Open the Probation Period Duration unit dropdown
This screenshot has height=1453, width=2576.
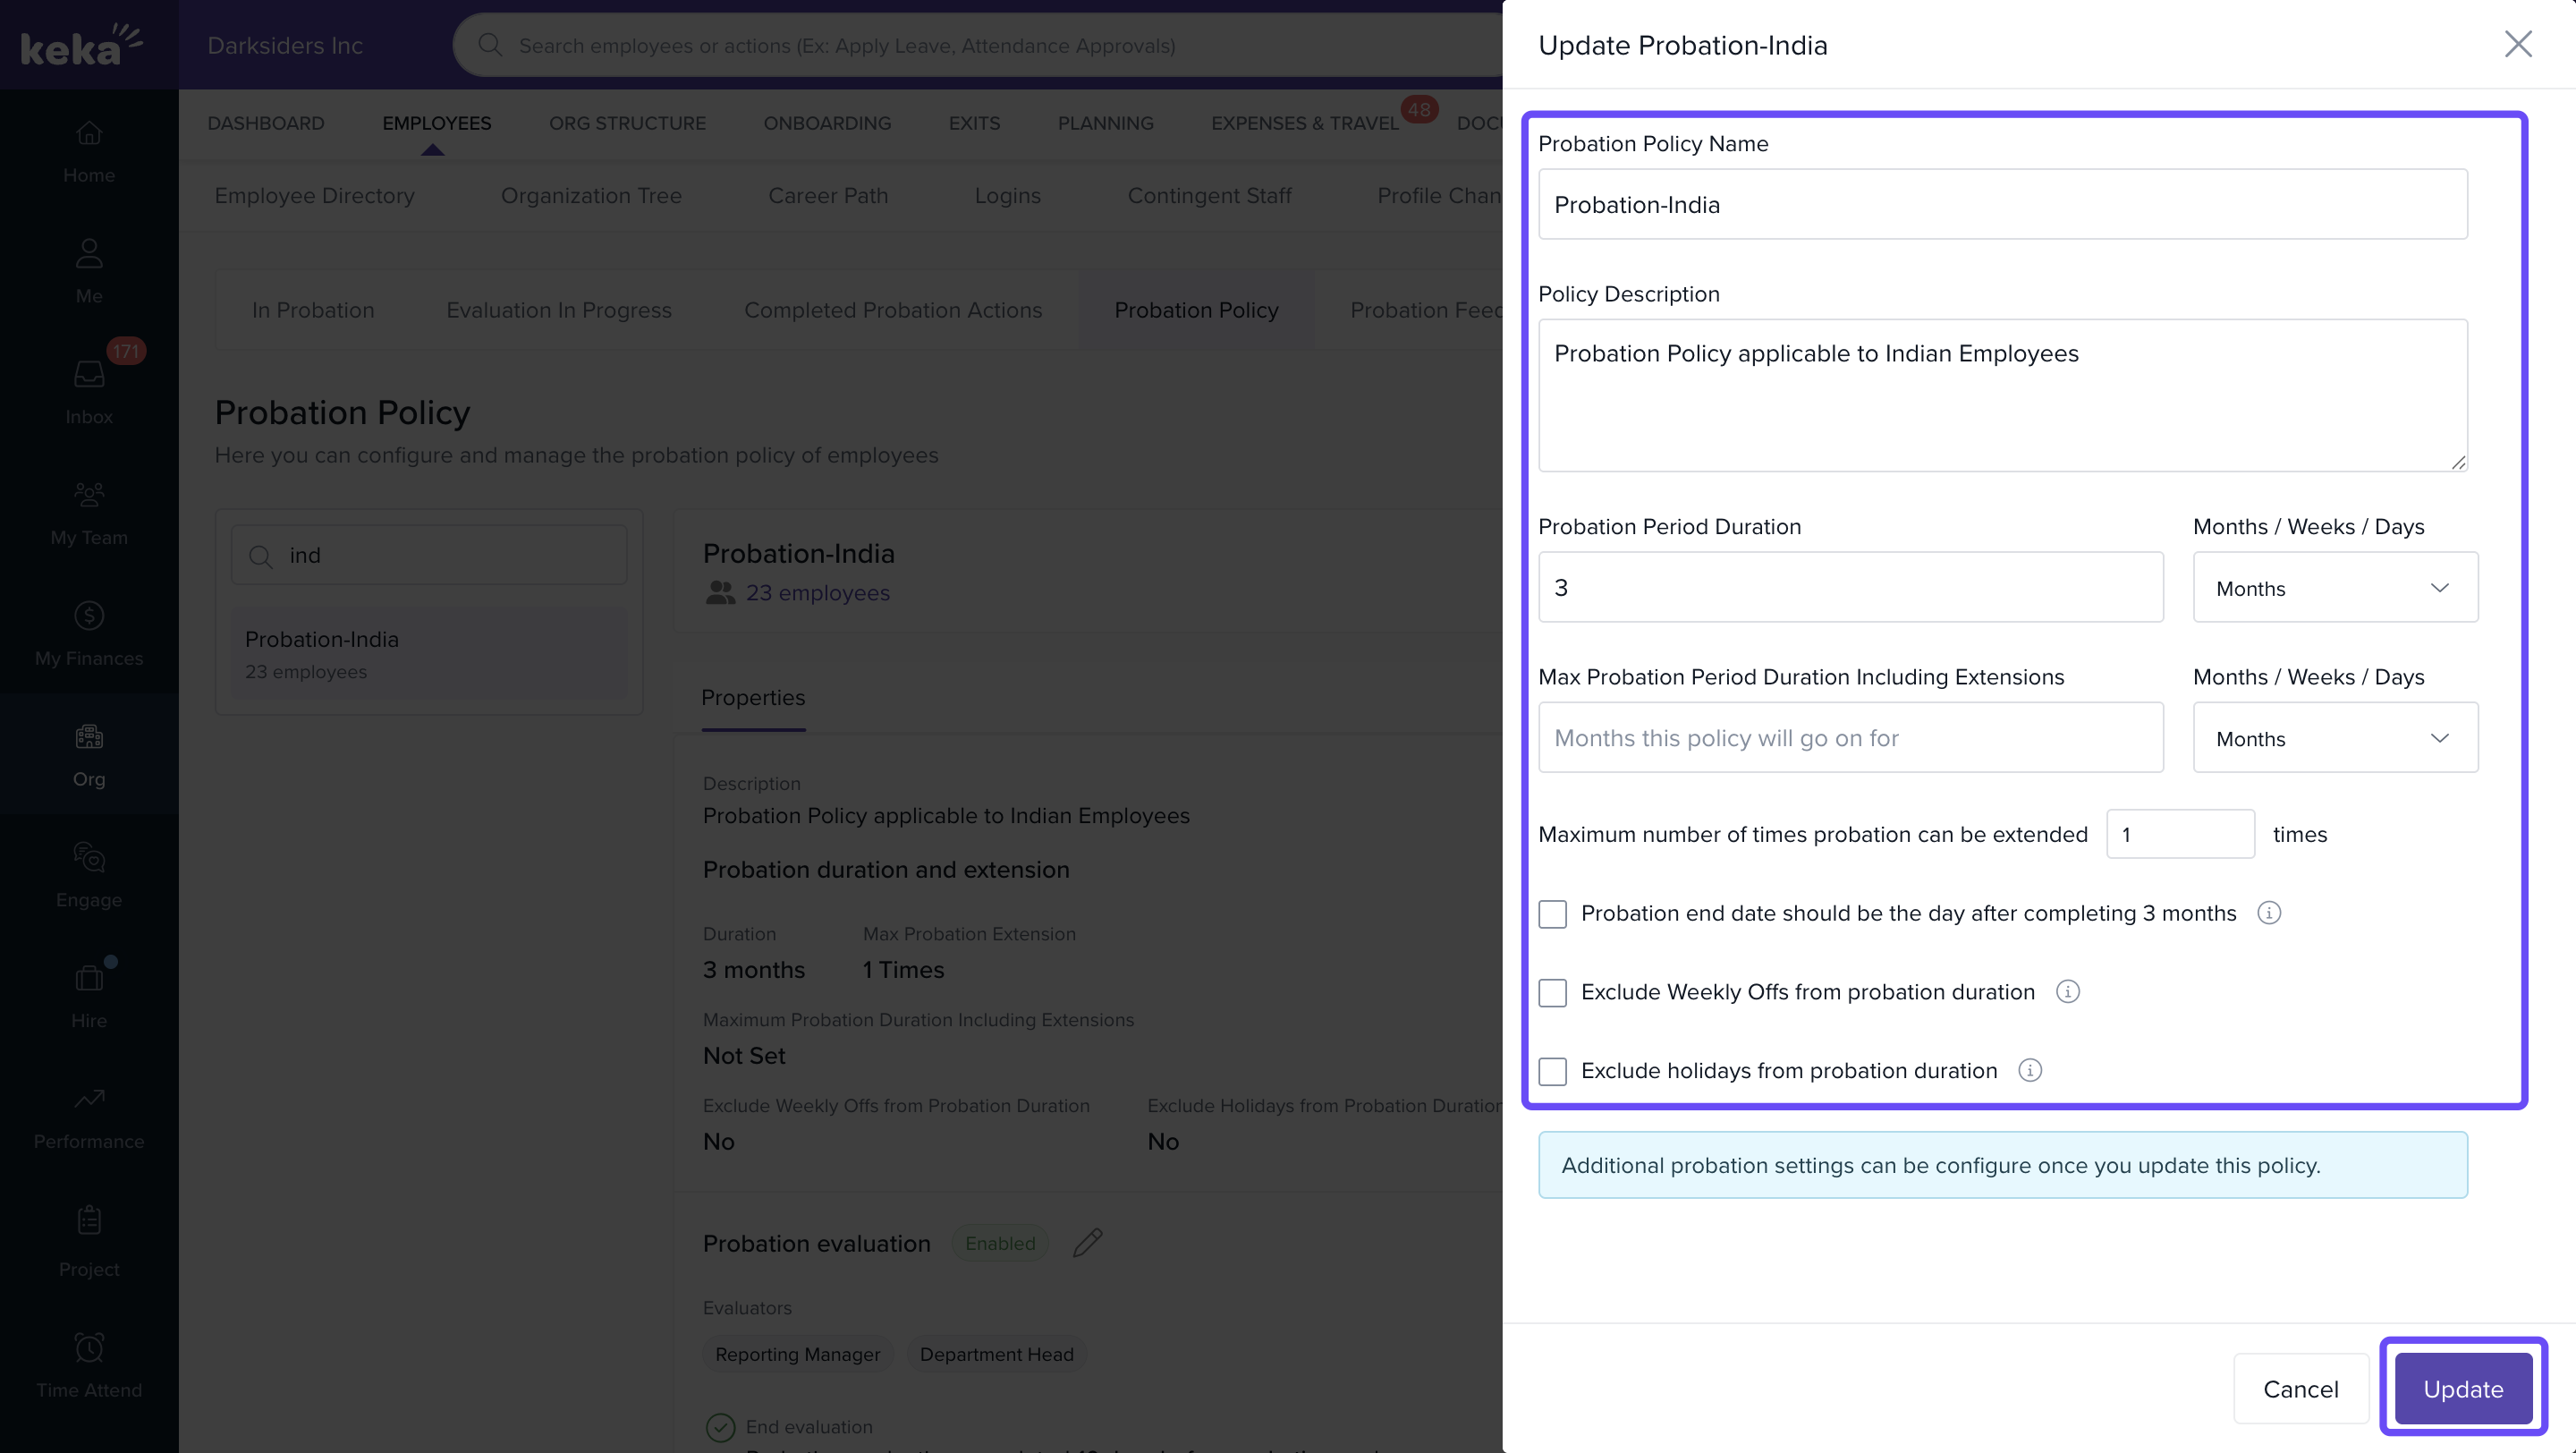[x=2334, y=588]
